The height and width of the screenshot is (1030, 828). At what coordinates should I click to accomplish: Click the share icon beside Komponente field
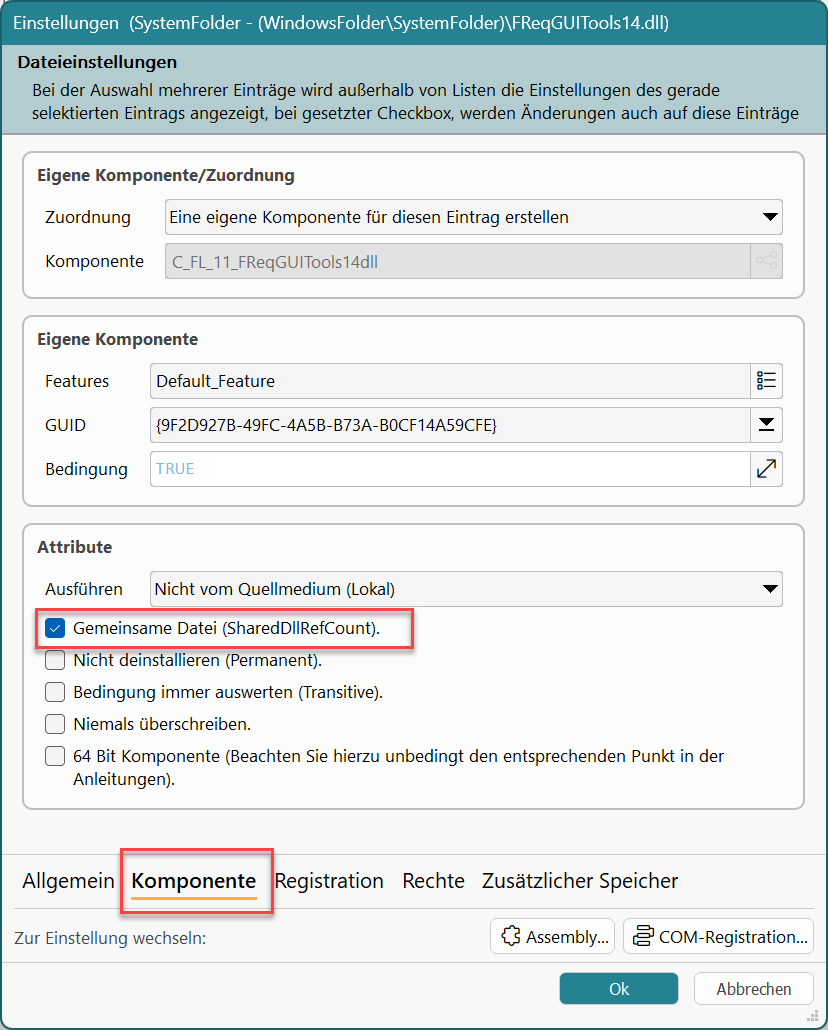tap(766, 261)
